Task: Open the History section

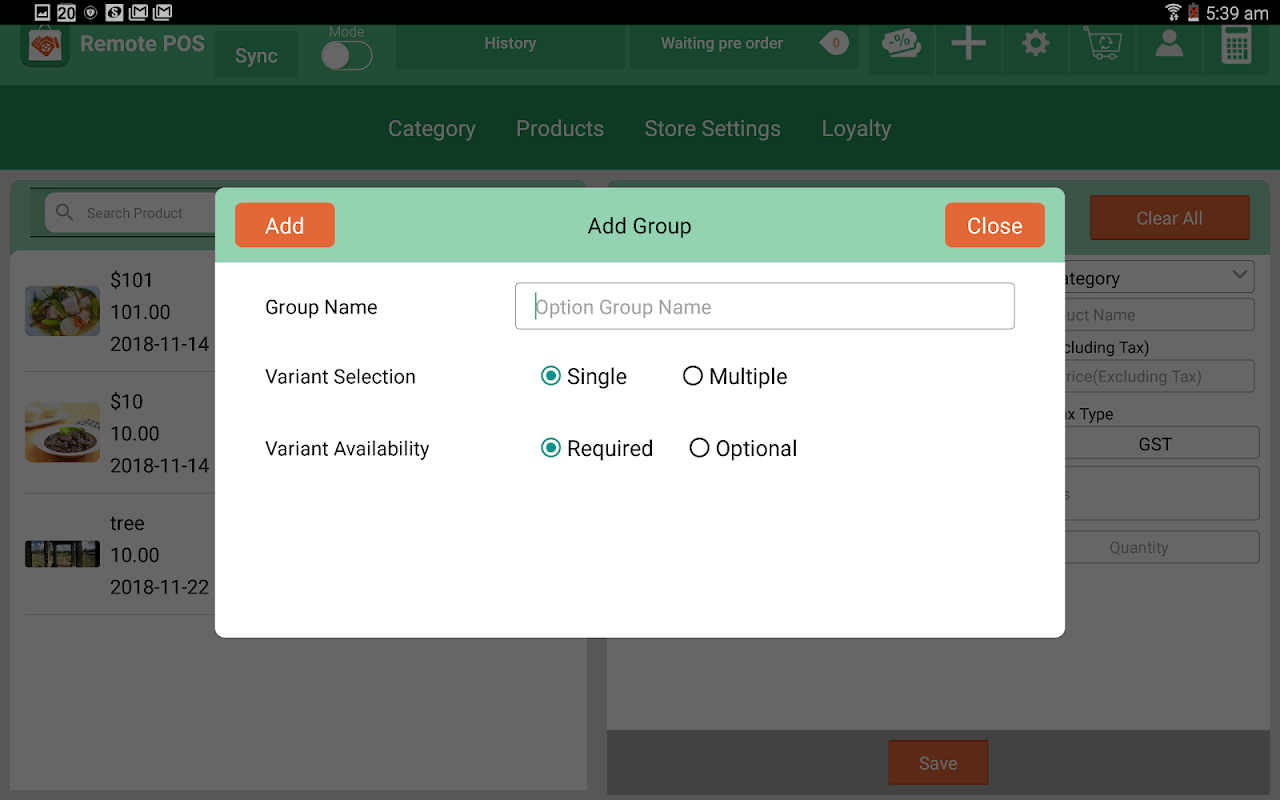Action: coord(510,44)
